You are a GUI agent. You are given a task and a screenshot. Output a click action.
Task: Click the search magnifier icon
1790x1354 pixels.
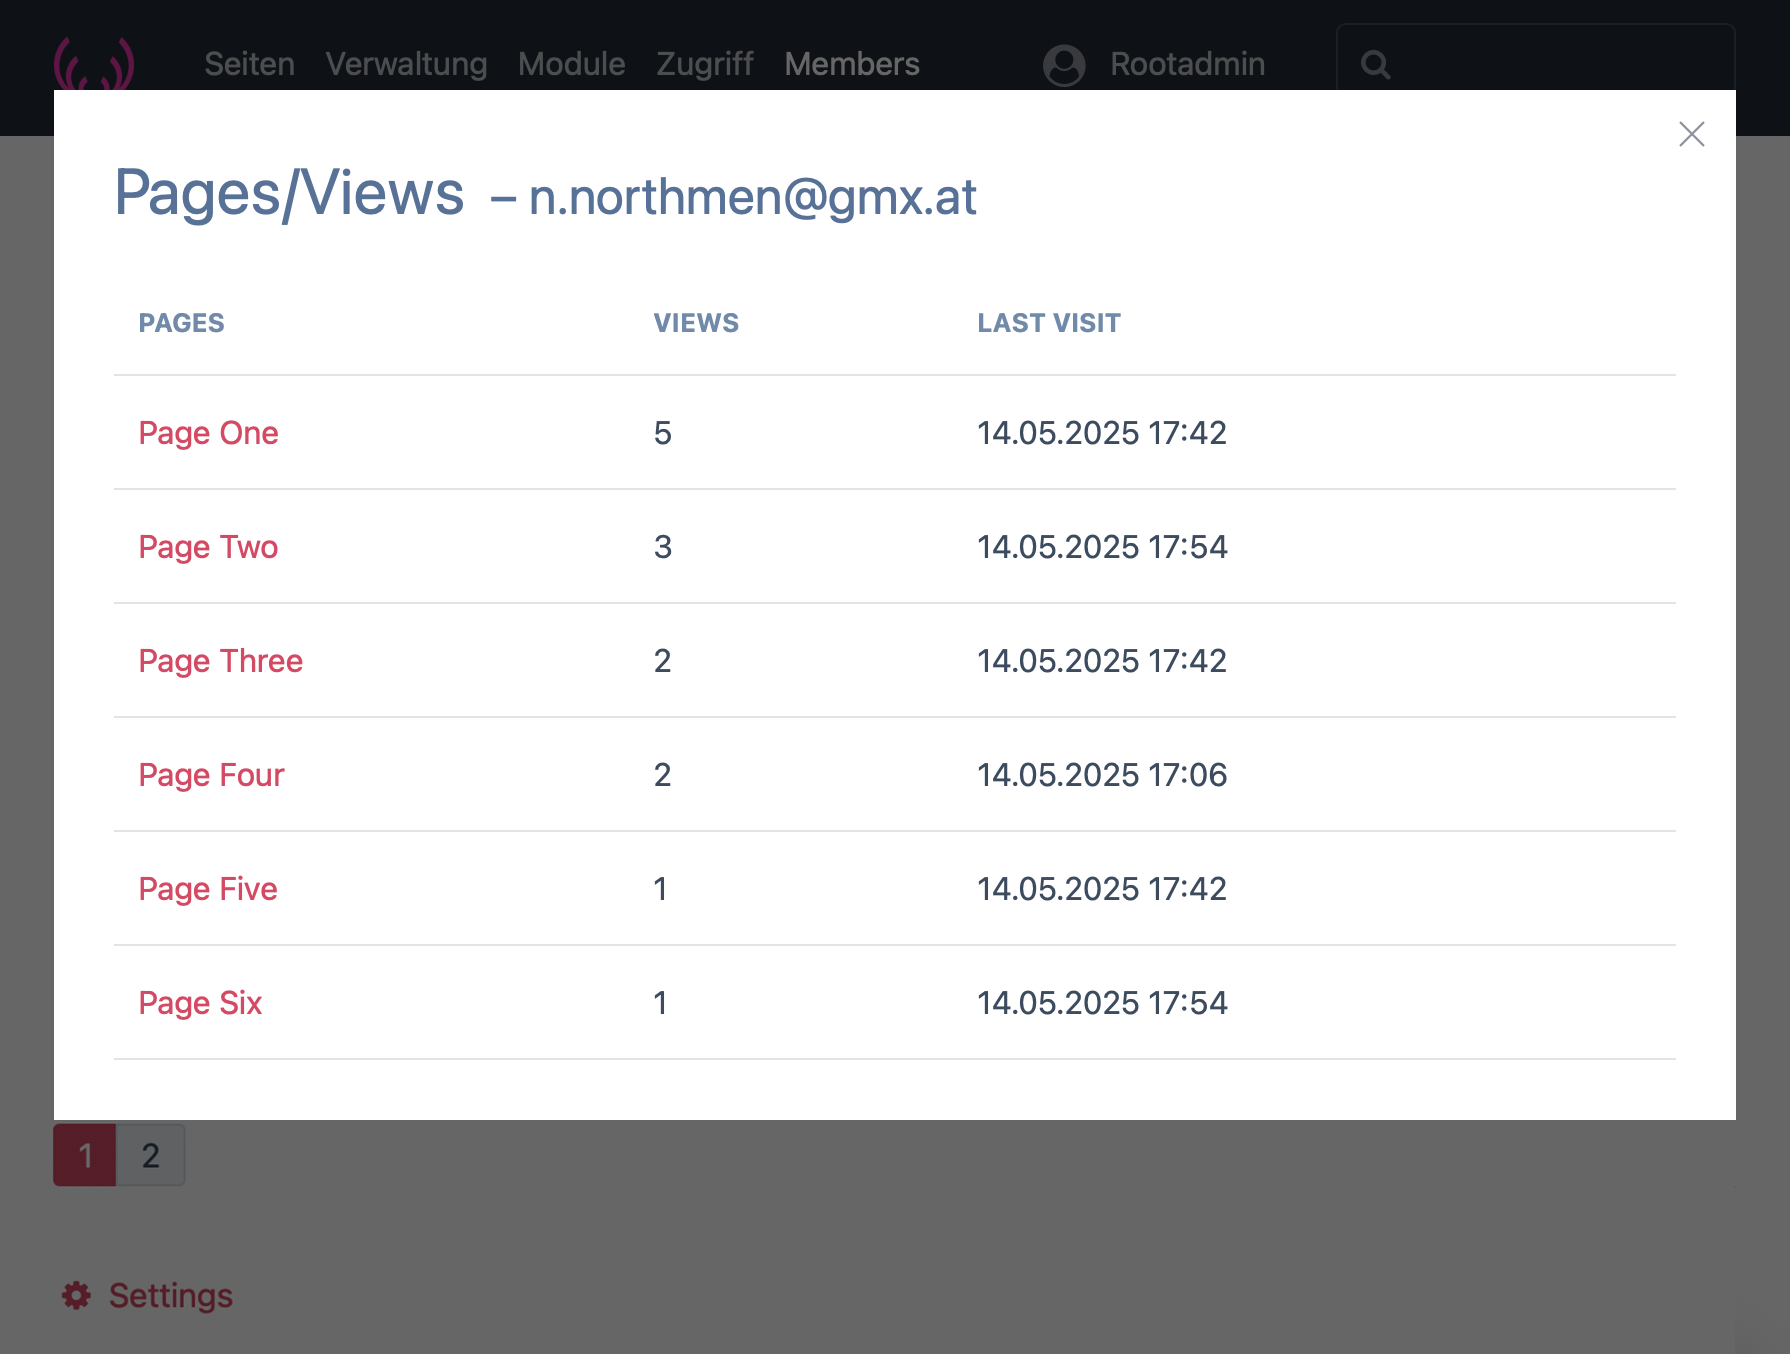pyautogui.click(x=1375, y=65)
